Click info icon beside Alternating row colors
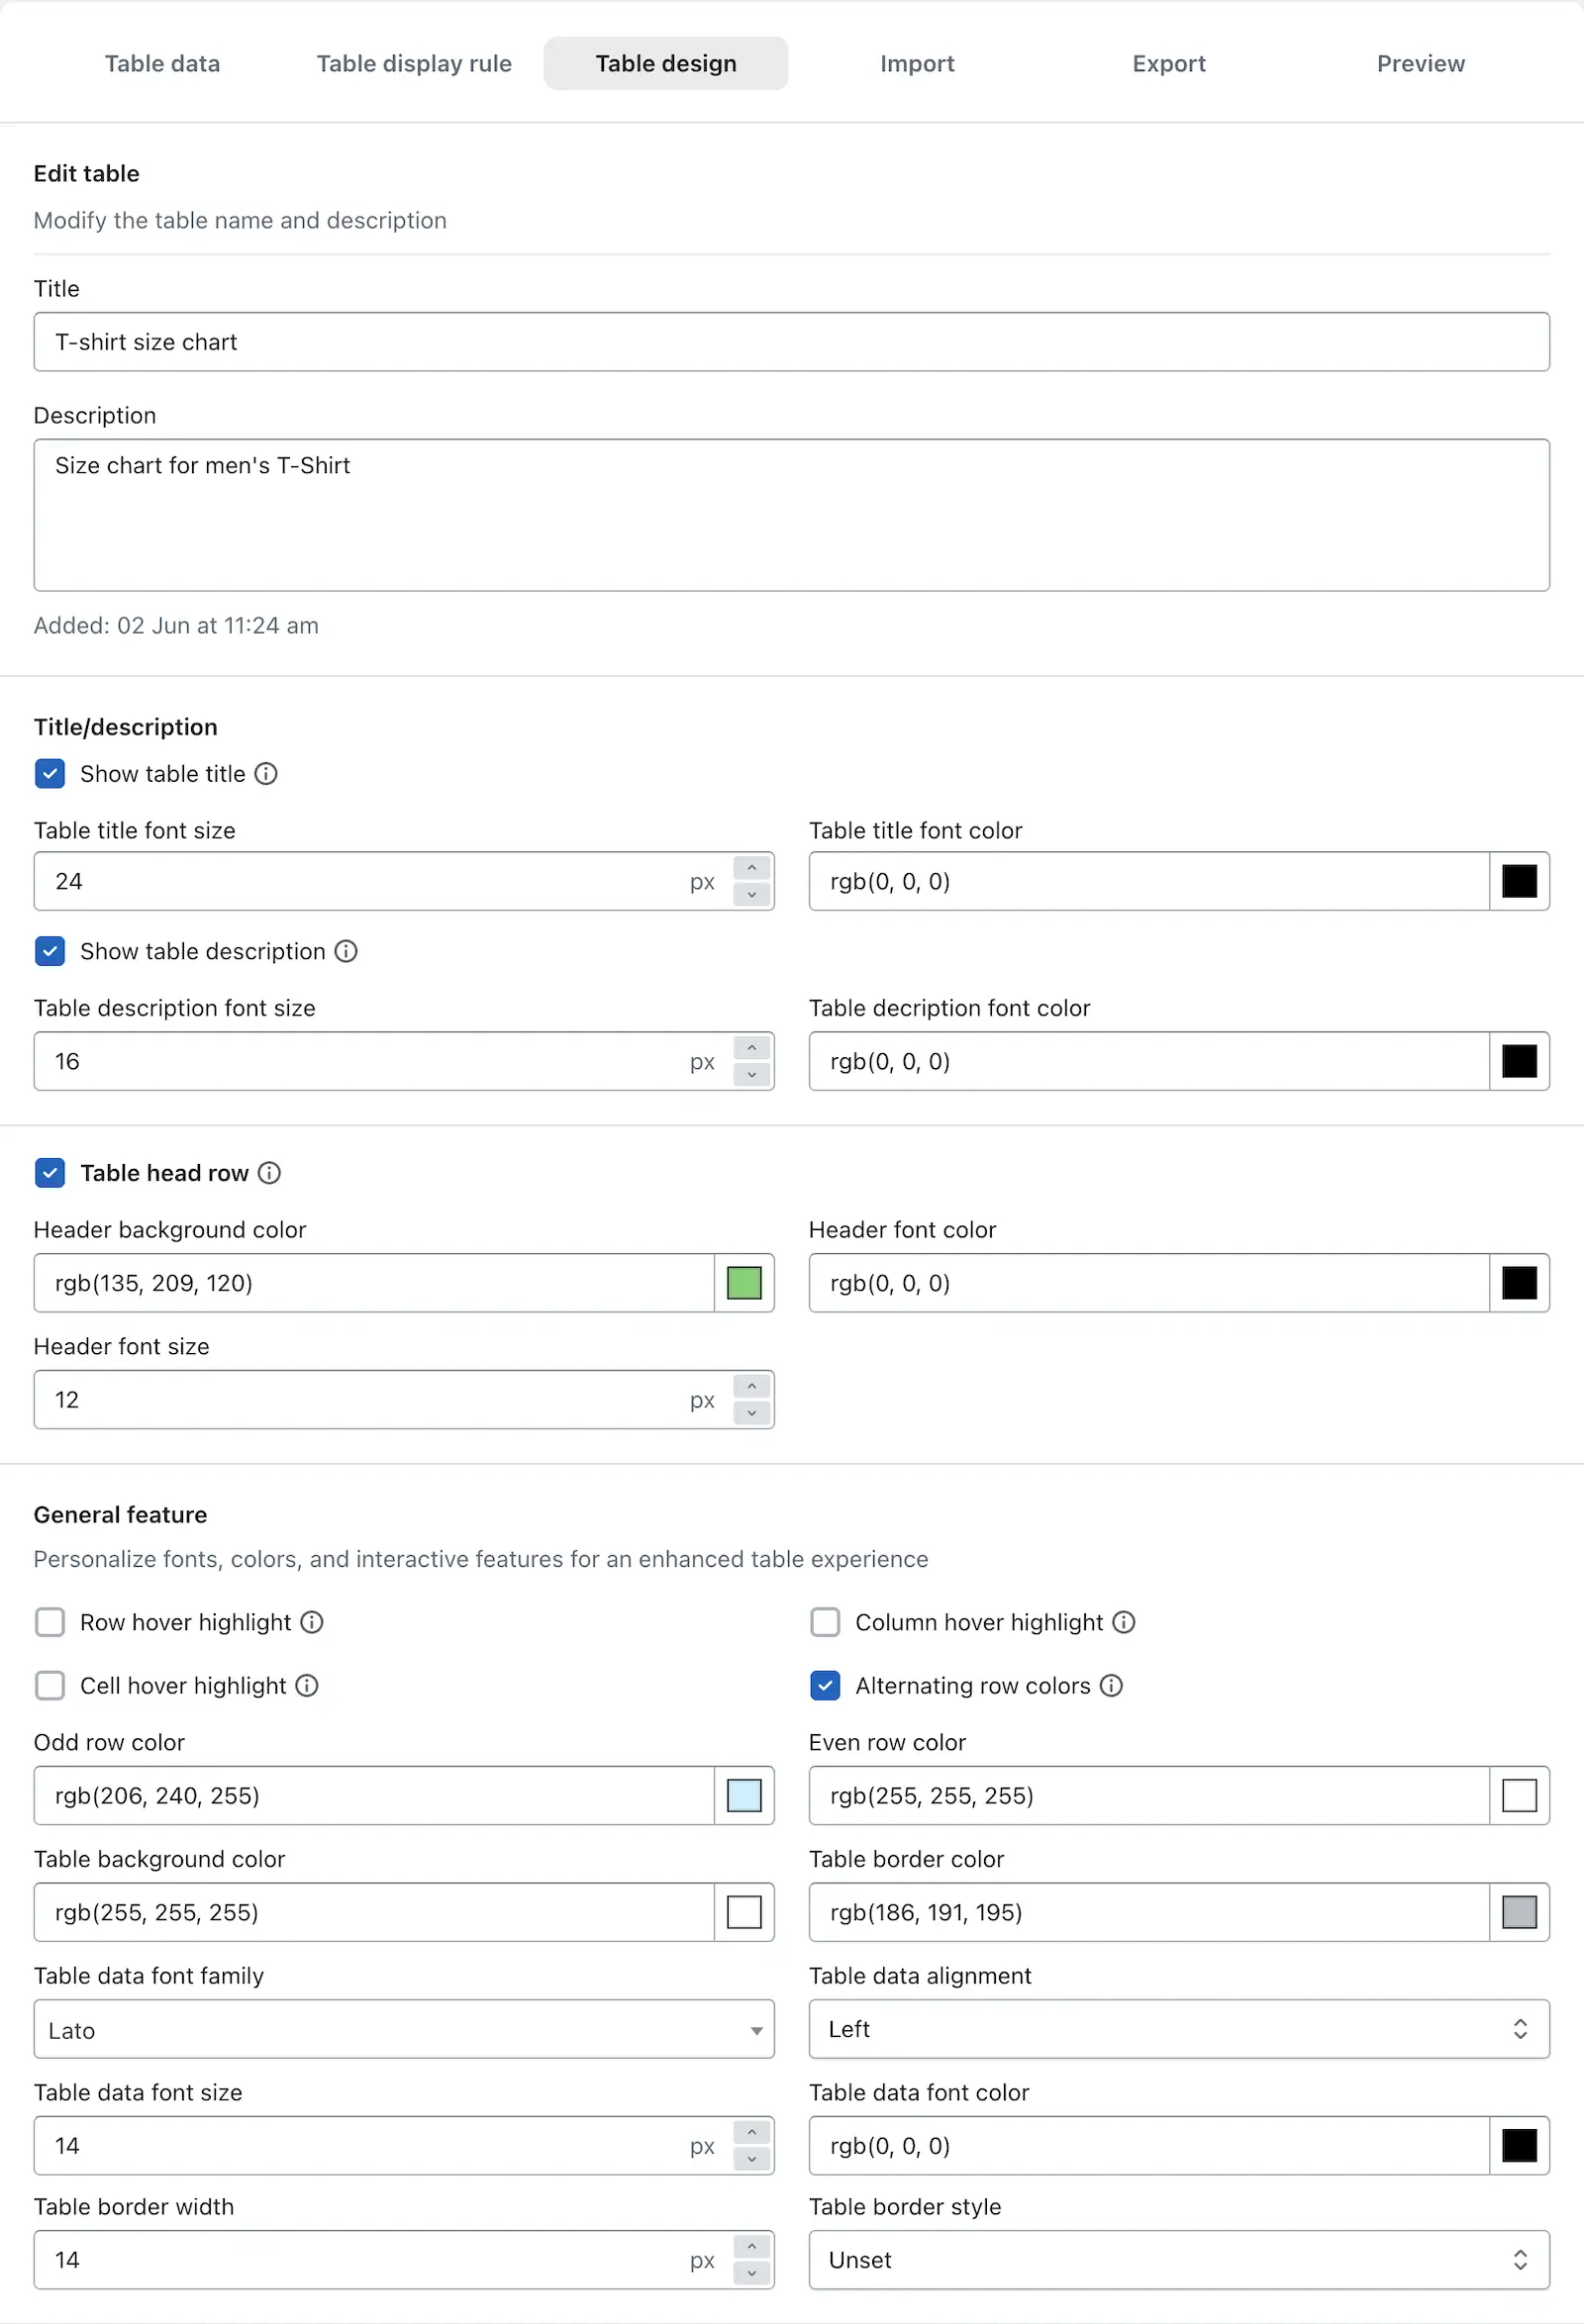 tap(1111, 1686)
